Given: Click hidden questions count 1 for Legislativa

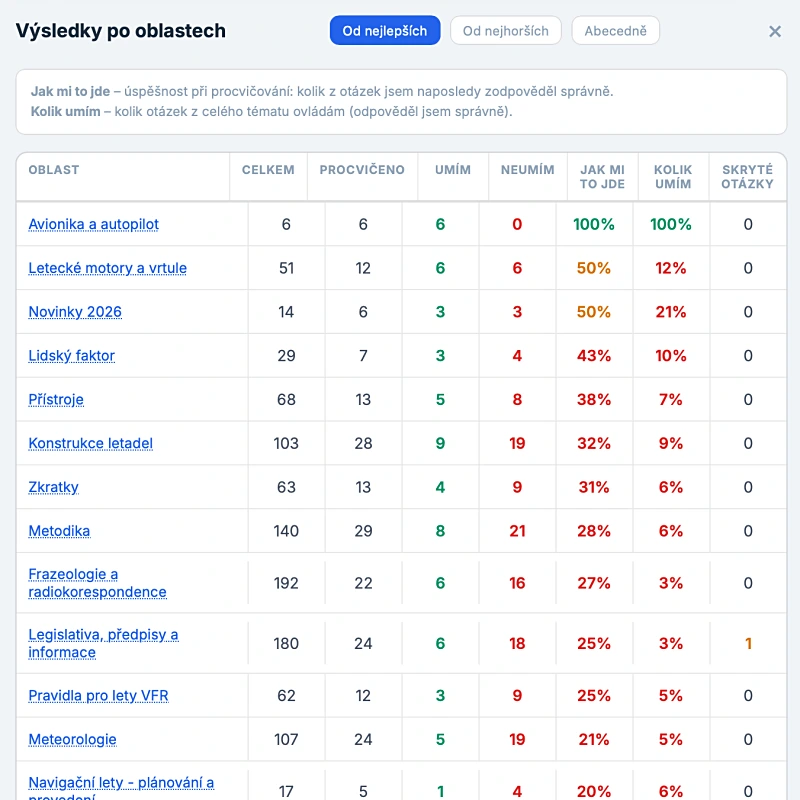Looking at the screenshot, I should point(748,643).
